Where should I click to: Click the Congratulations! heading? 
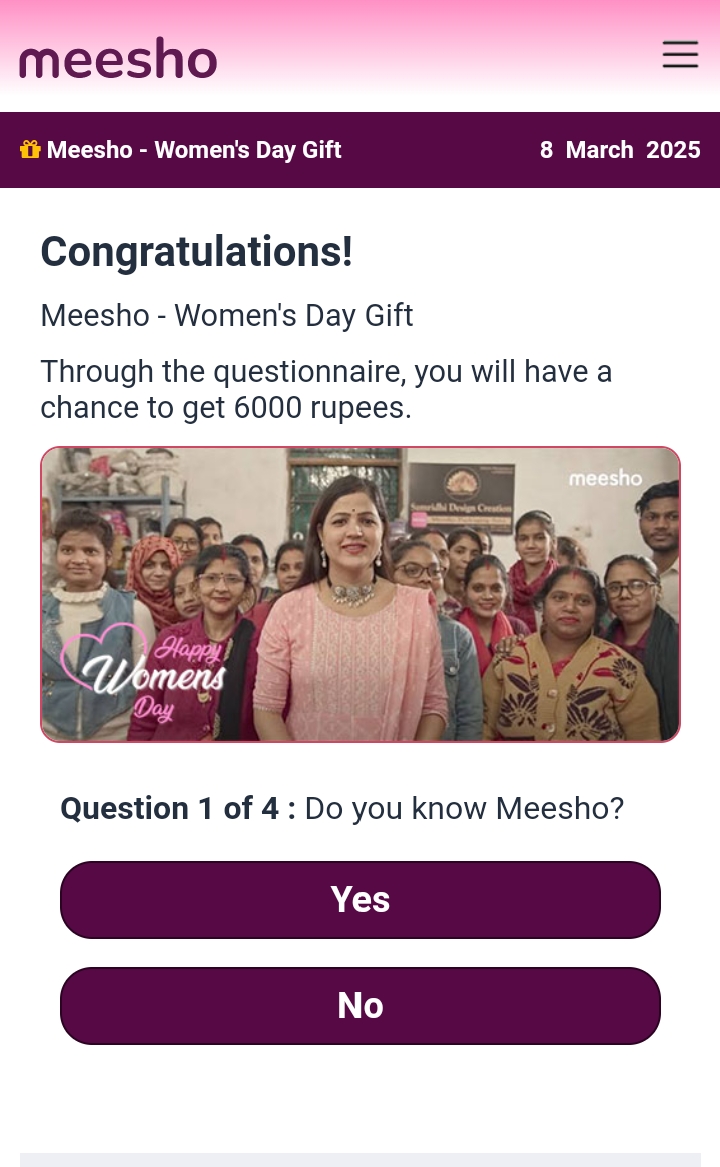pyautogui.click(x=197, y=252)
